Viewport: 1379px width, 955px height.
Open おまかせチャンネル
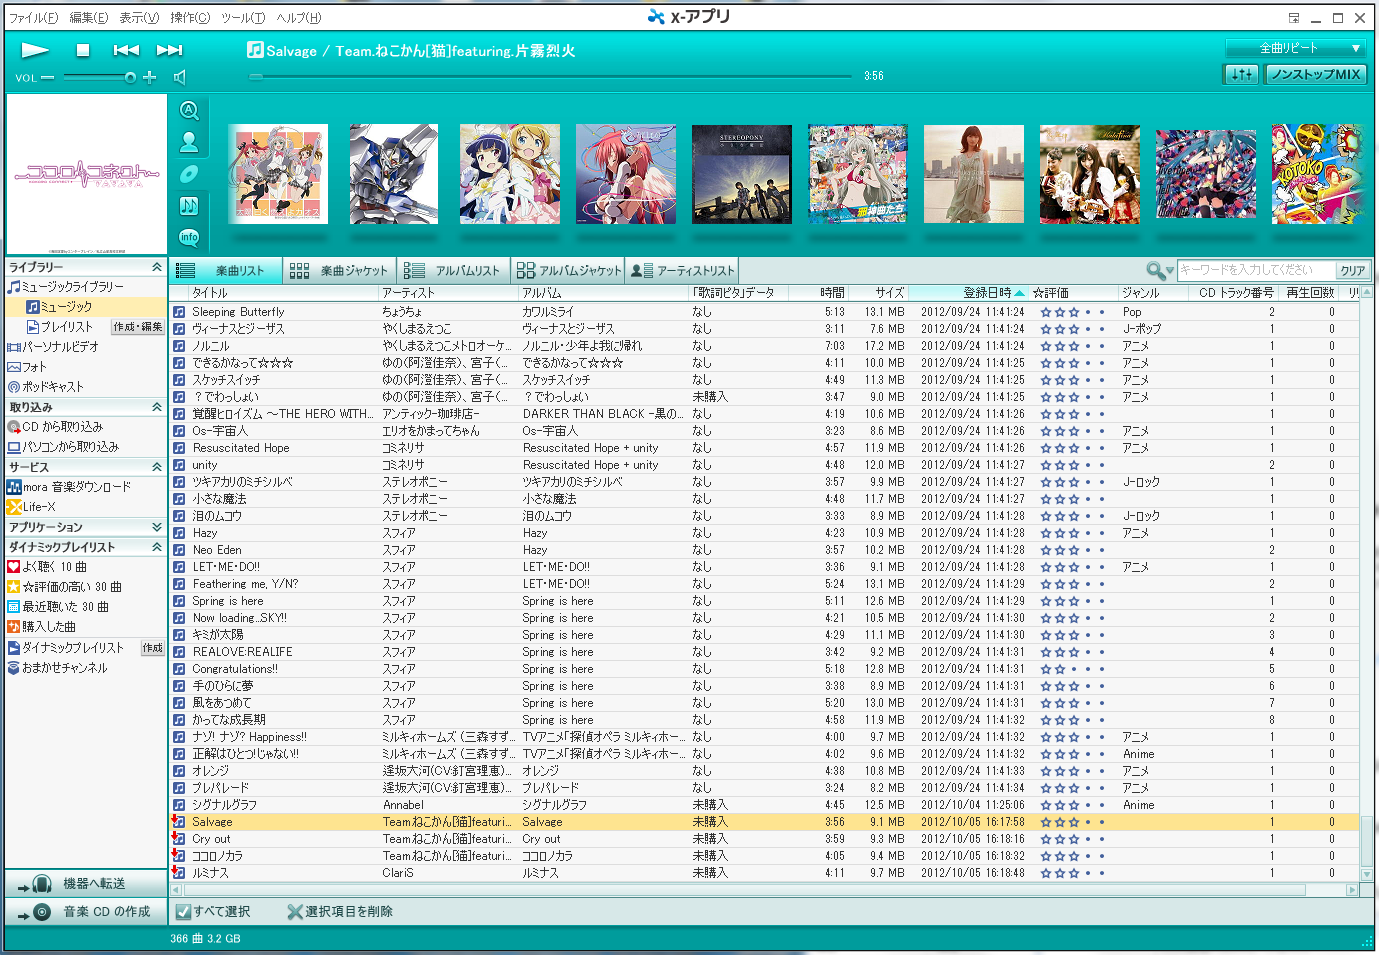[57, 668]
